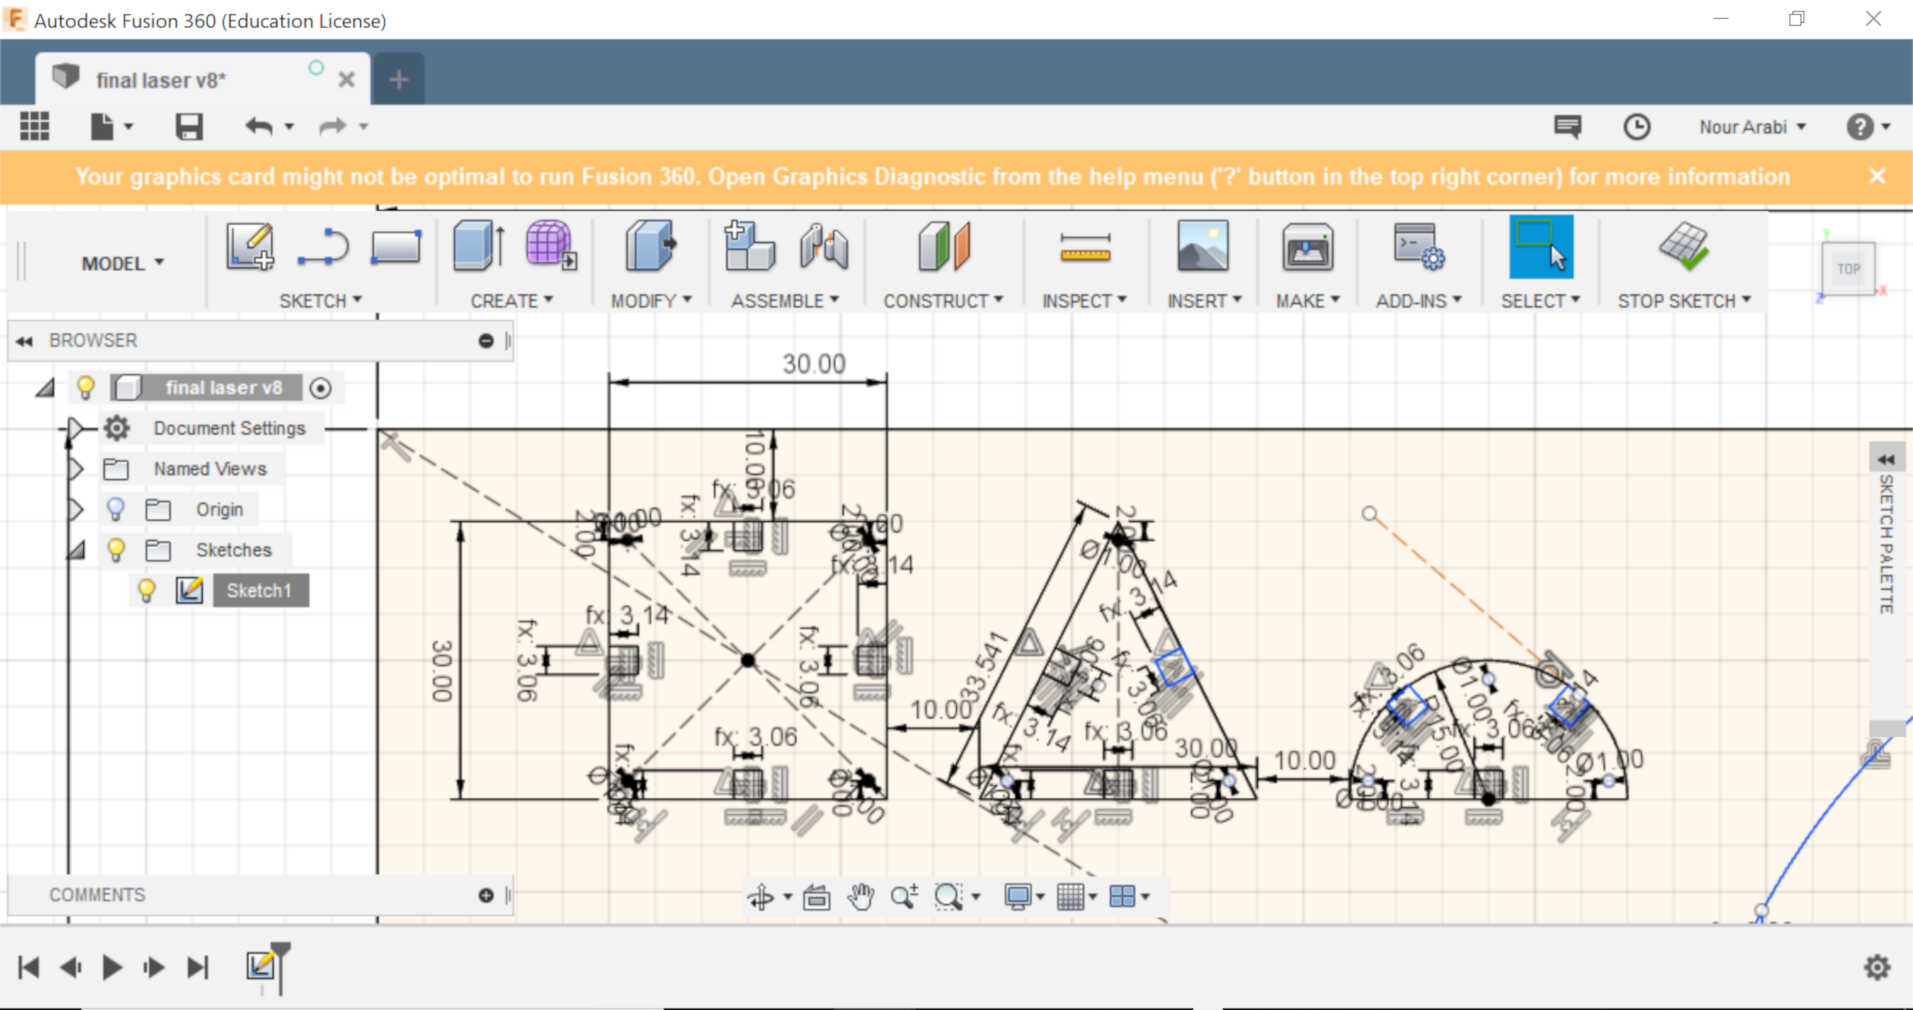The height and width of the screenshot is (1010, 1913).
Task: Open the ASSEMBLE menu
Action: [x=784, y=301]
